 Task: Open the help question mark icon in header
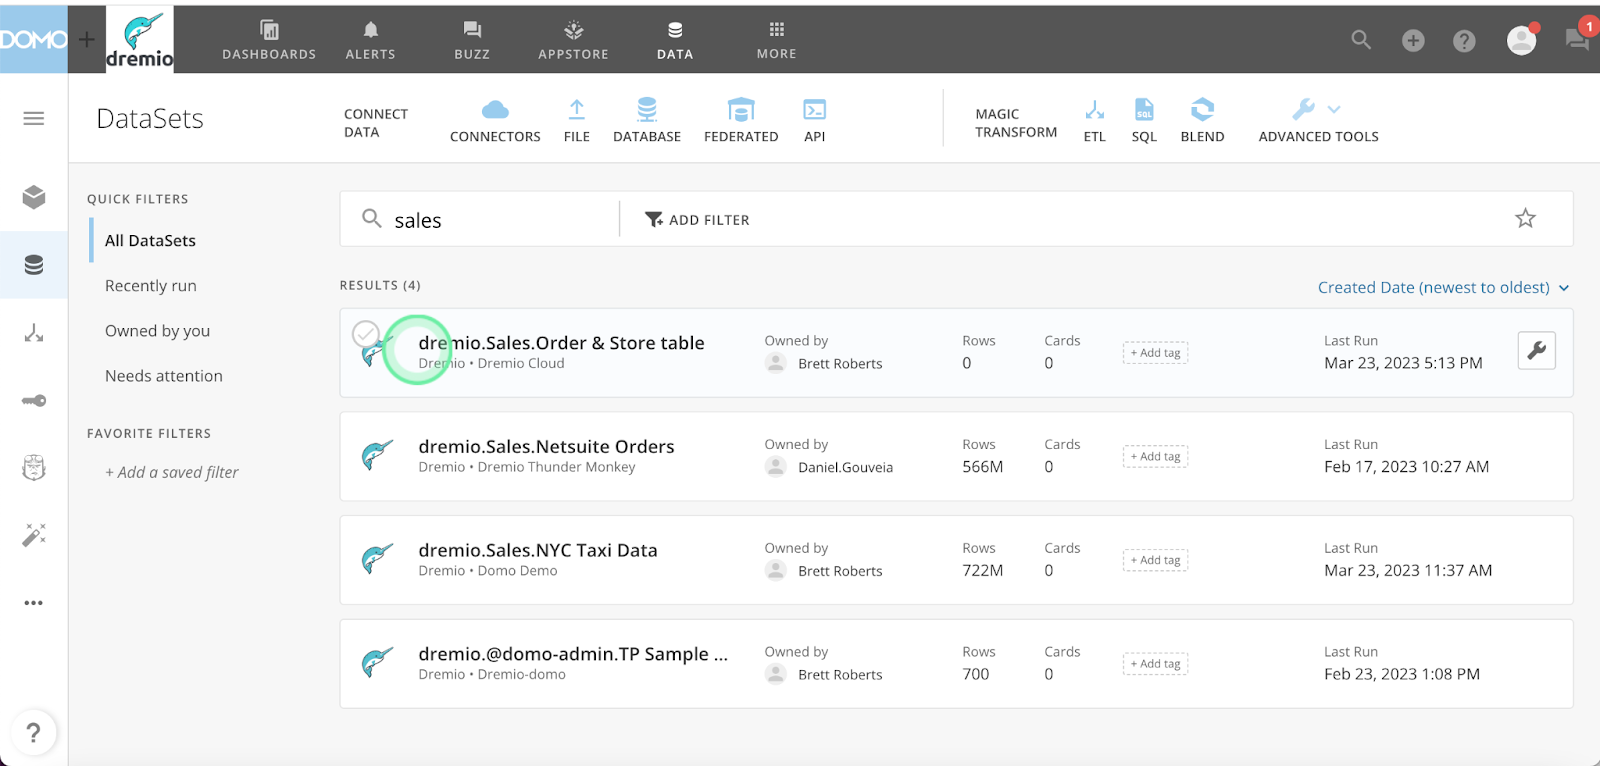point(1464,40)
